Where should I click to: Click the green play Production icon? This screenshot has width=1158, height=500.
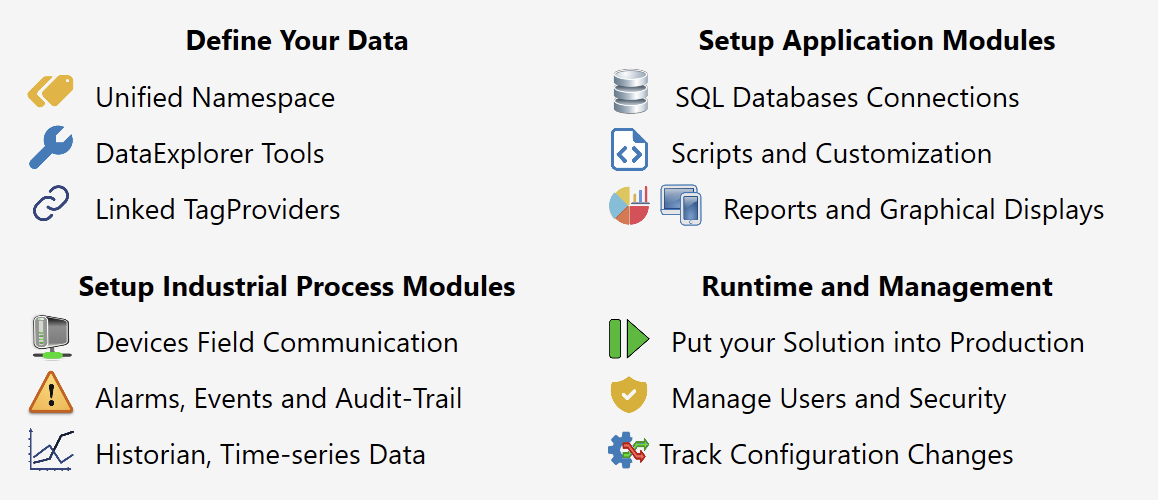(629, 339)
